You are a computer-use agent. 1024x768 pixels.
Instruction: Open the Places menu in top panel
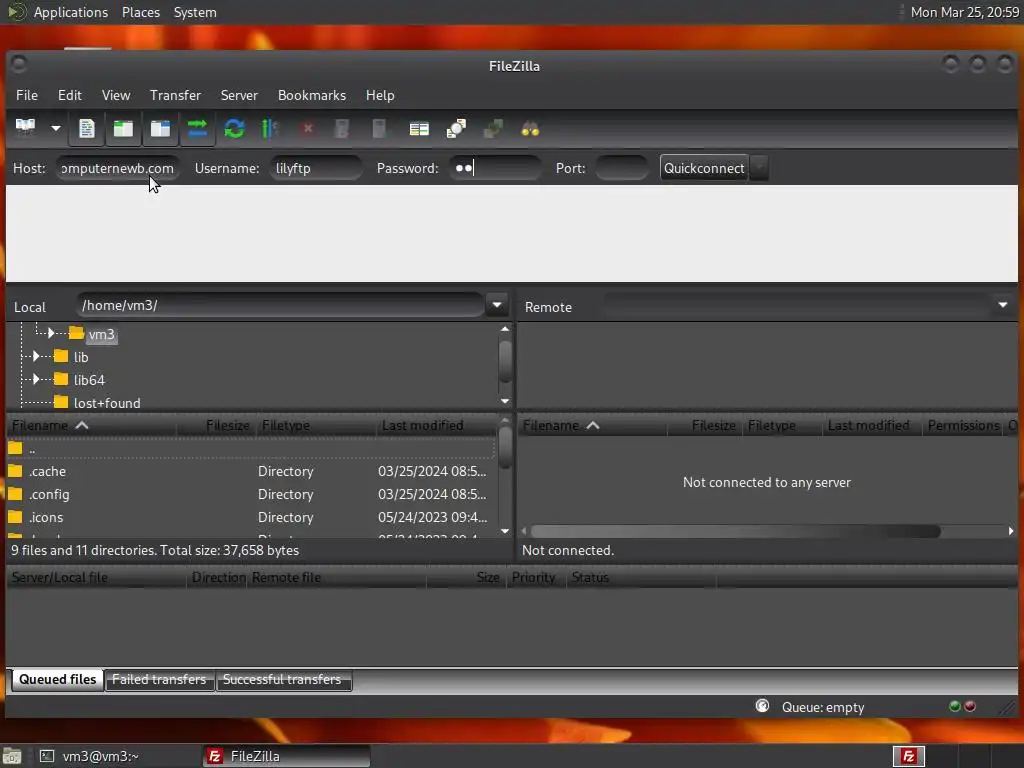click(141, 12)
